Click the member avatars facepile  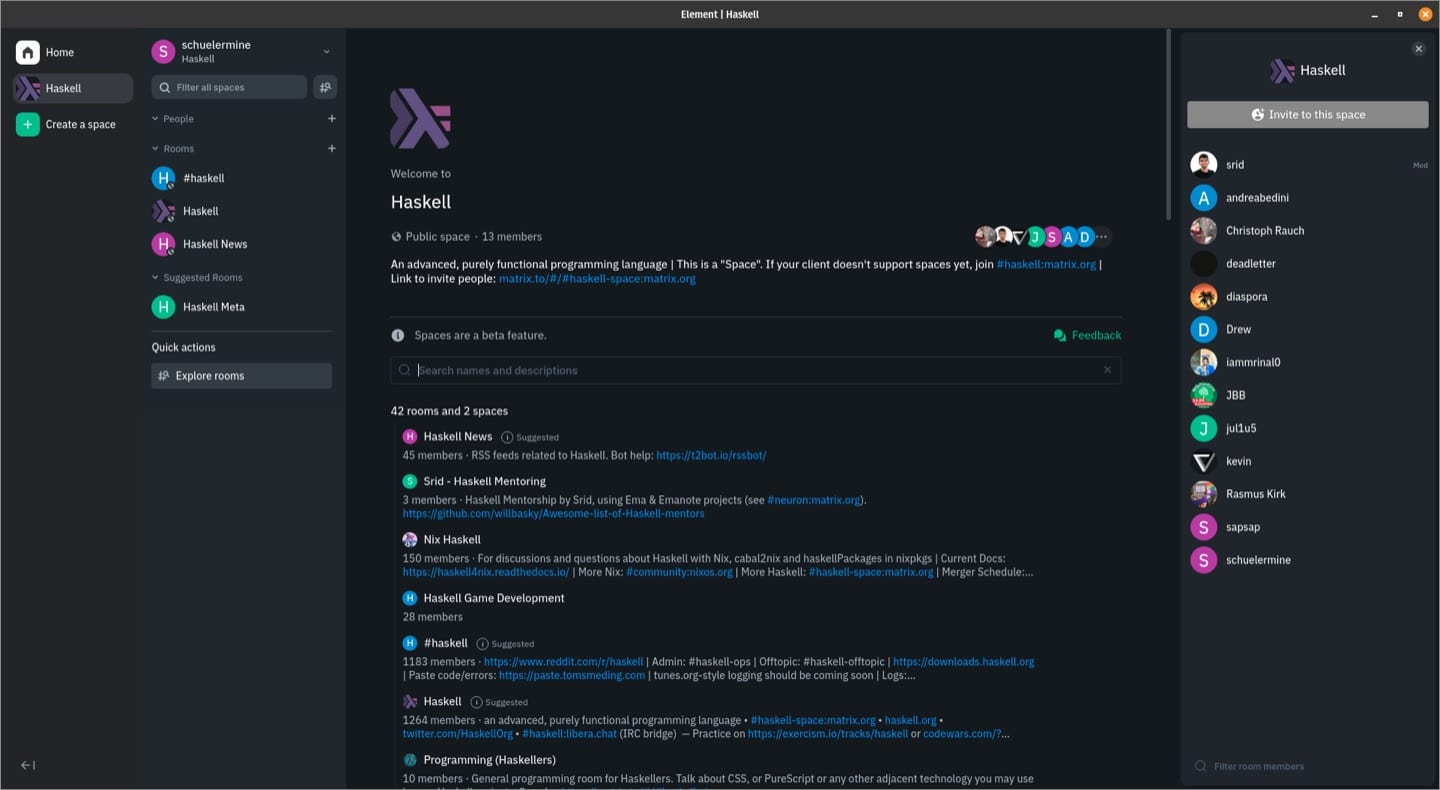(1043, 237)
